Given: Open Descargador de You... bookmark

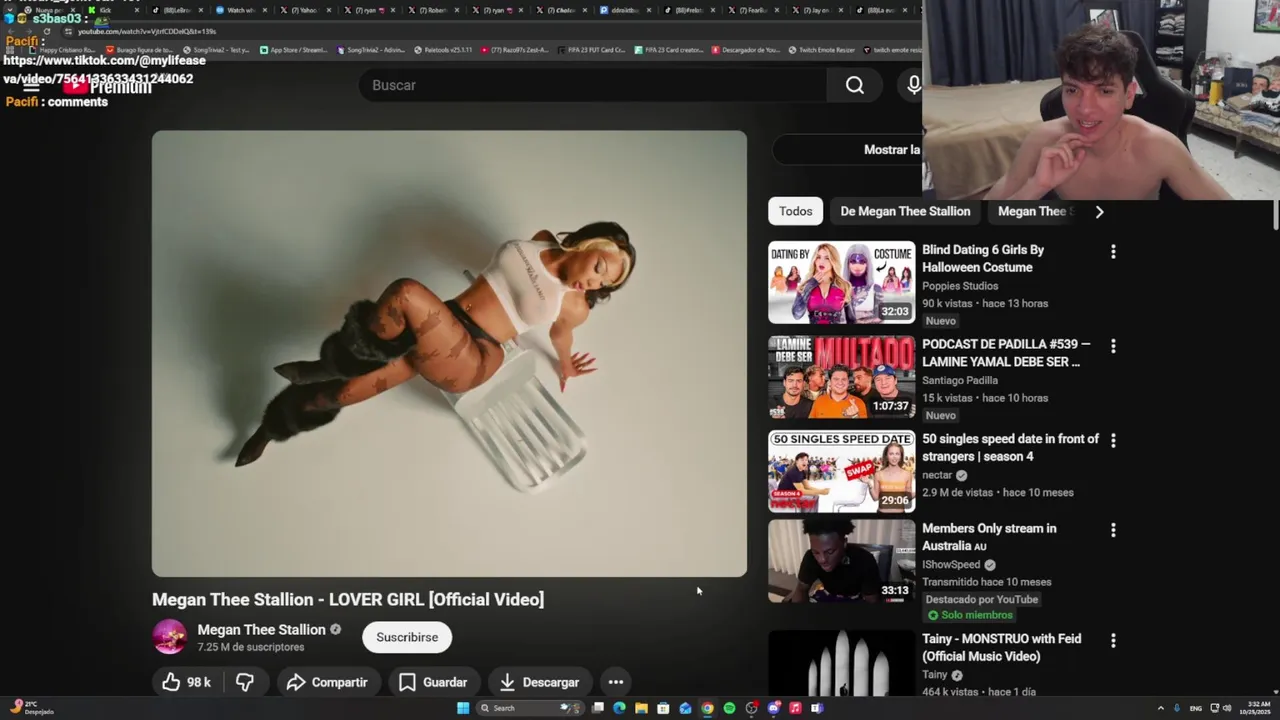Looking at the screenshot, I should (x=747, y=50).
